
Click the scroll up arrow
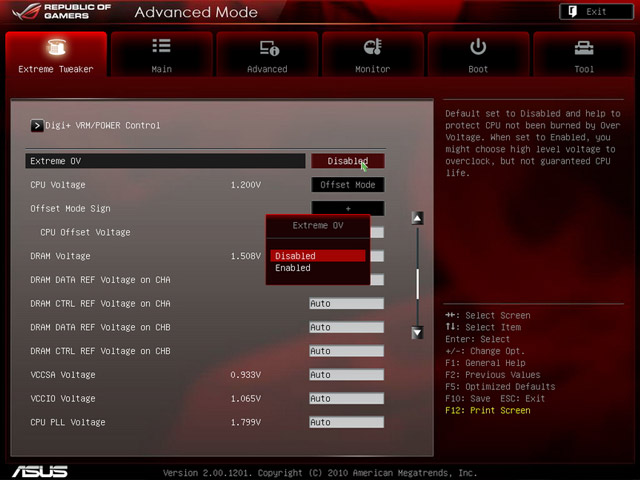[x=417, y=218]
